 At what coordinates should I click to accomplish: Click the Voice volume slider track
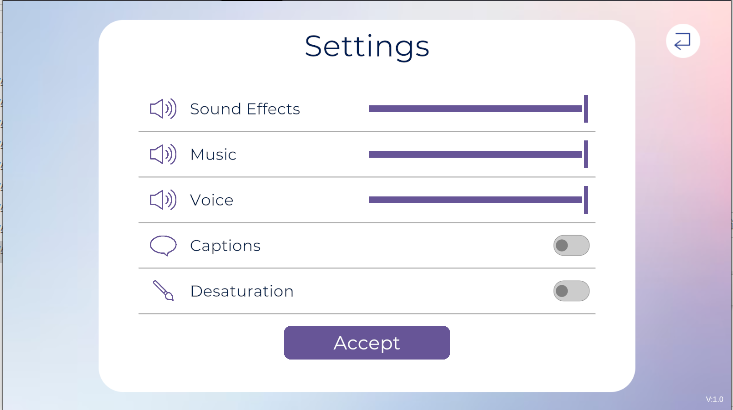475,200
